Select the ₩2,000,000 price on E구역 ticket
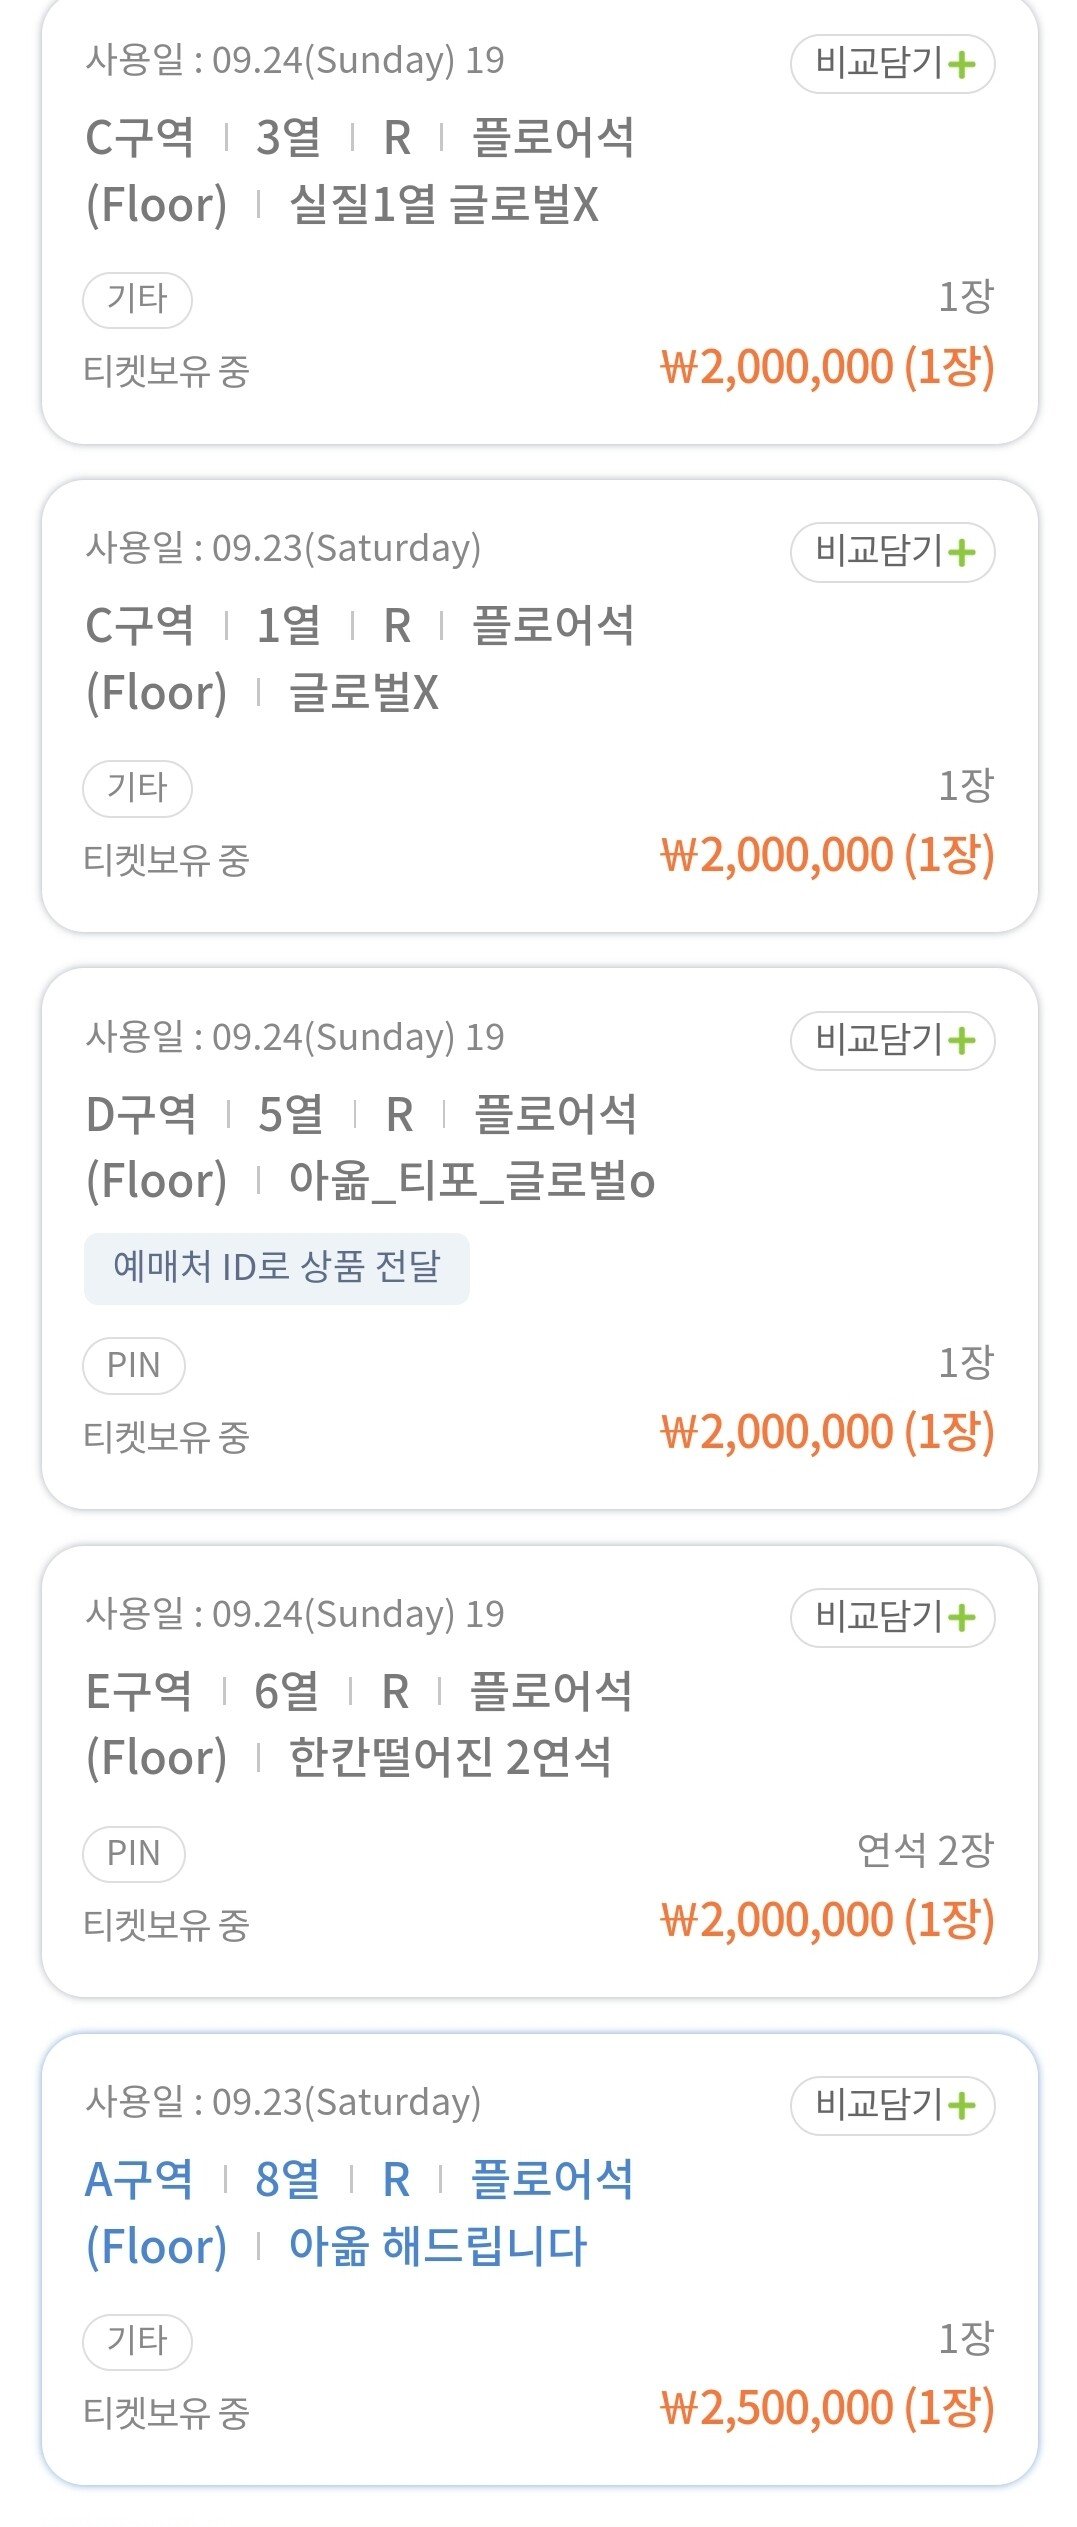The image size is (1077, 2527). [827, 1920]
